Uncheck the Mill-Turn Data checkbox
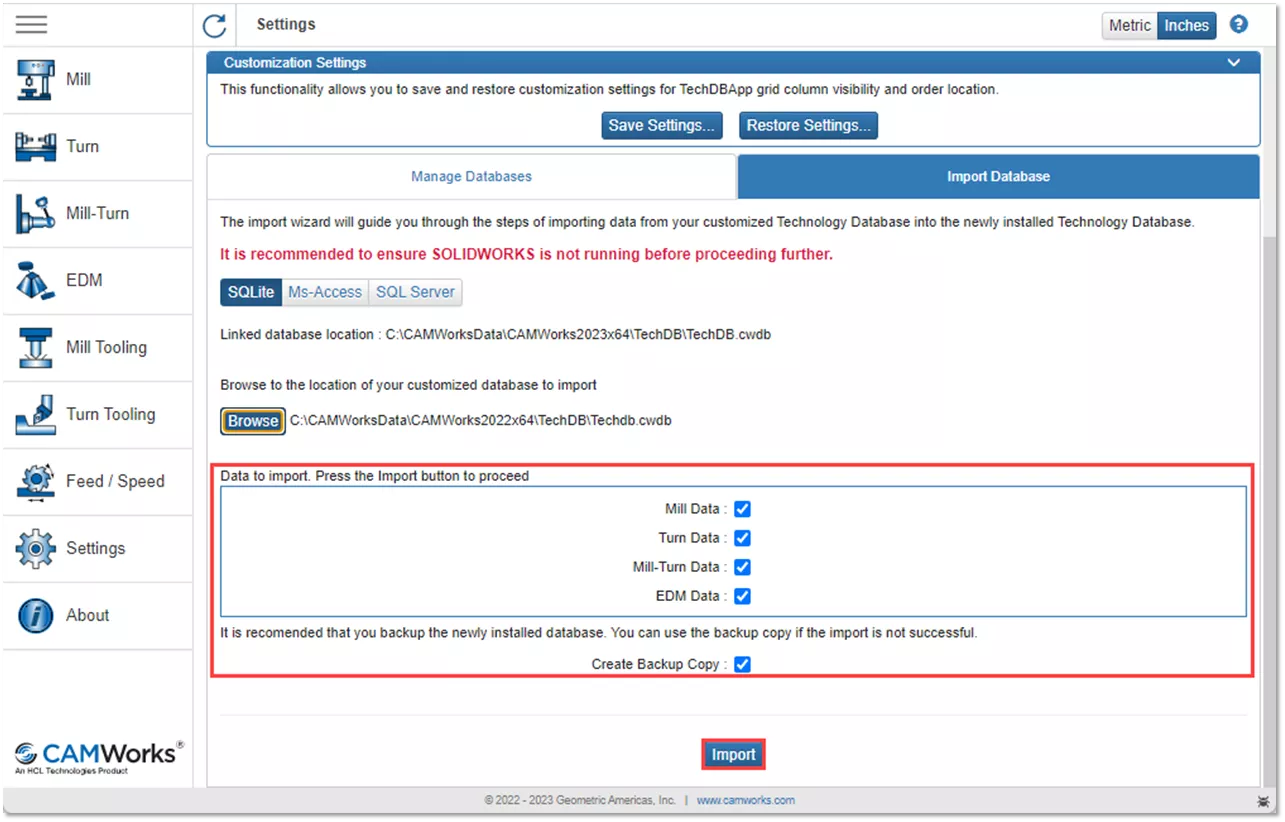 [x=742, y=567]
